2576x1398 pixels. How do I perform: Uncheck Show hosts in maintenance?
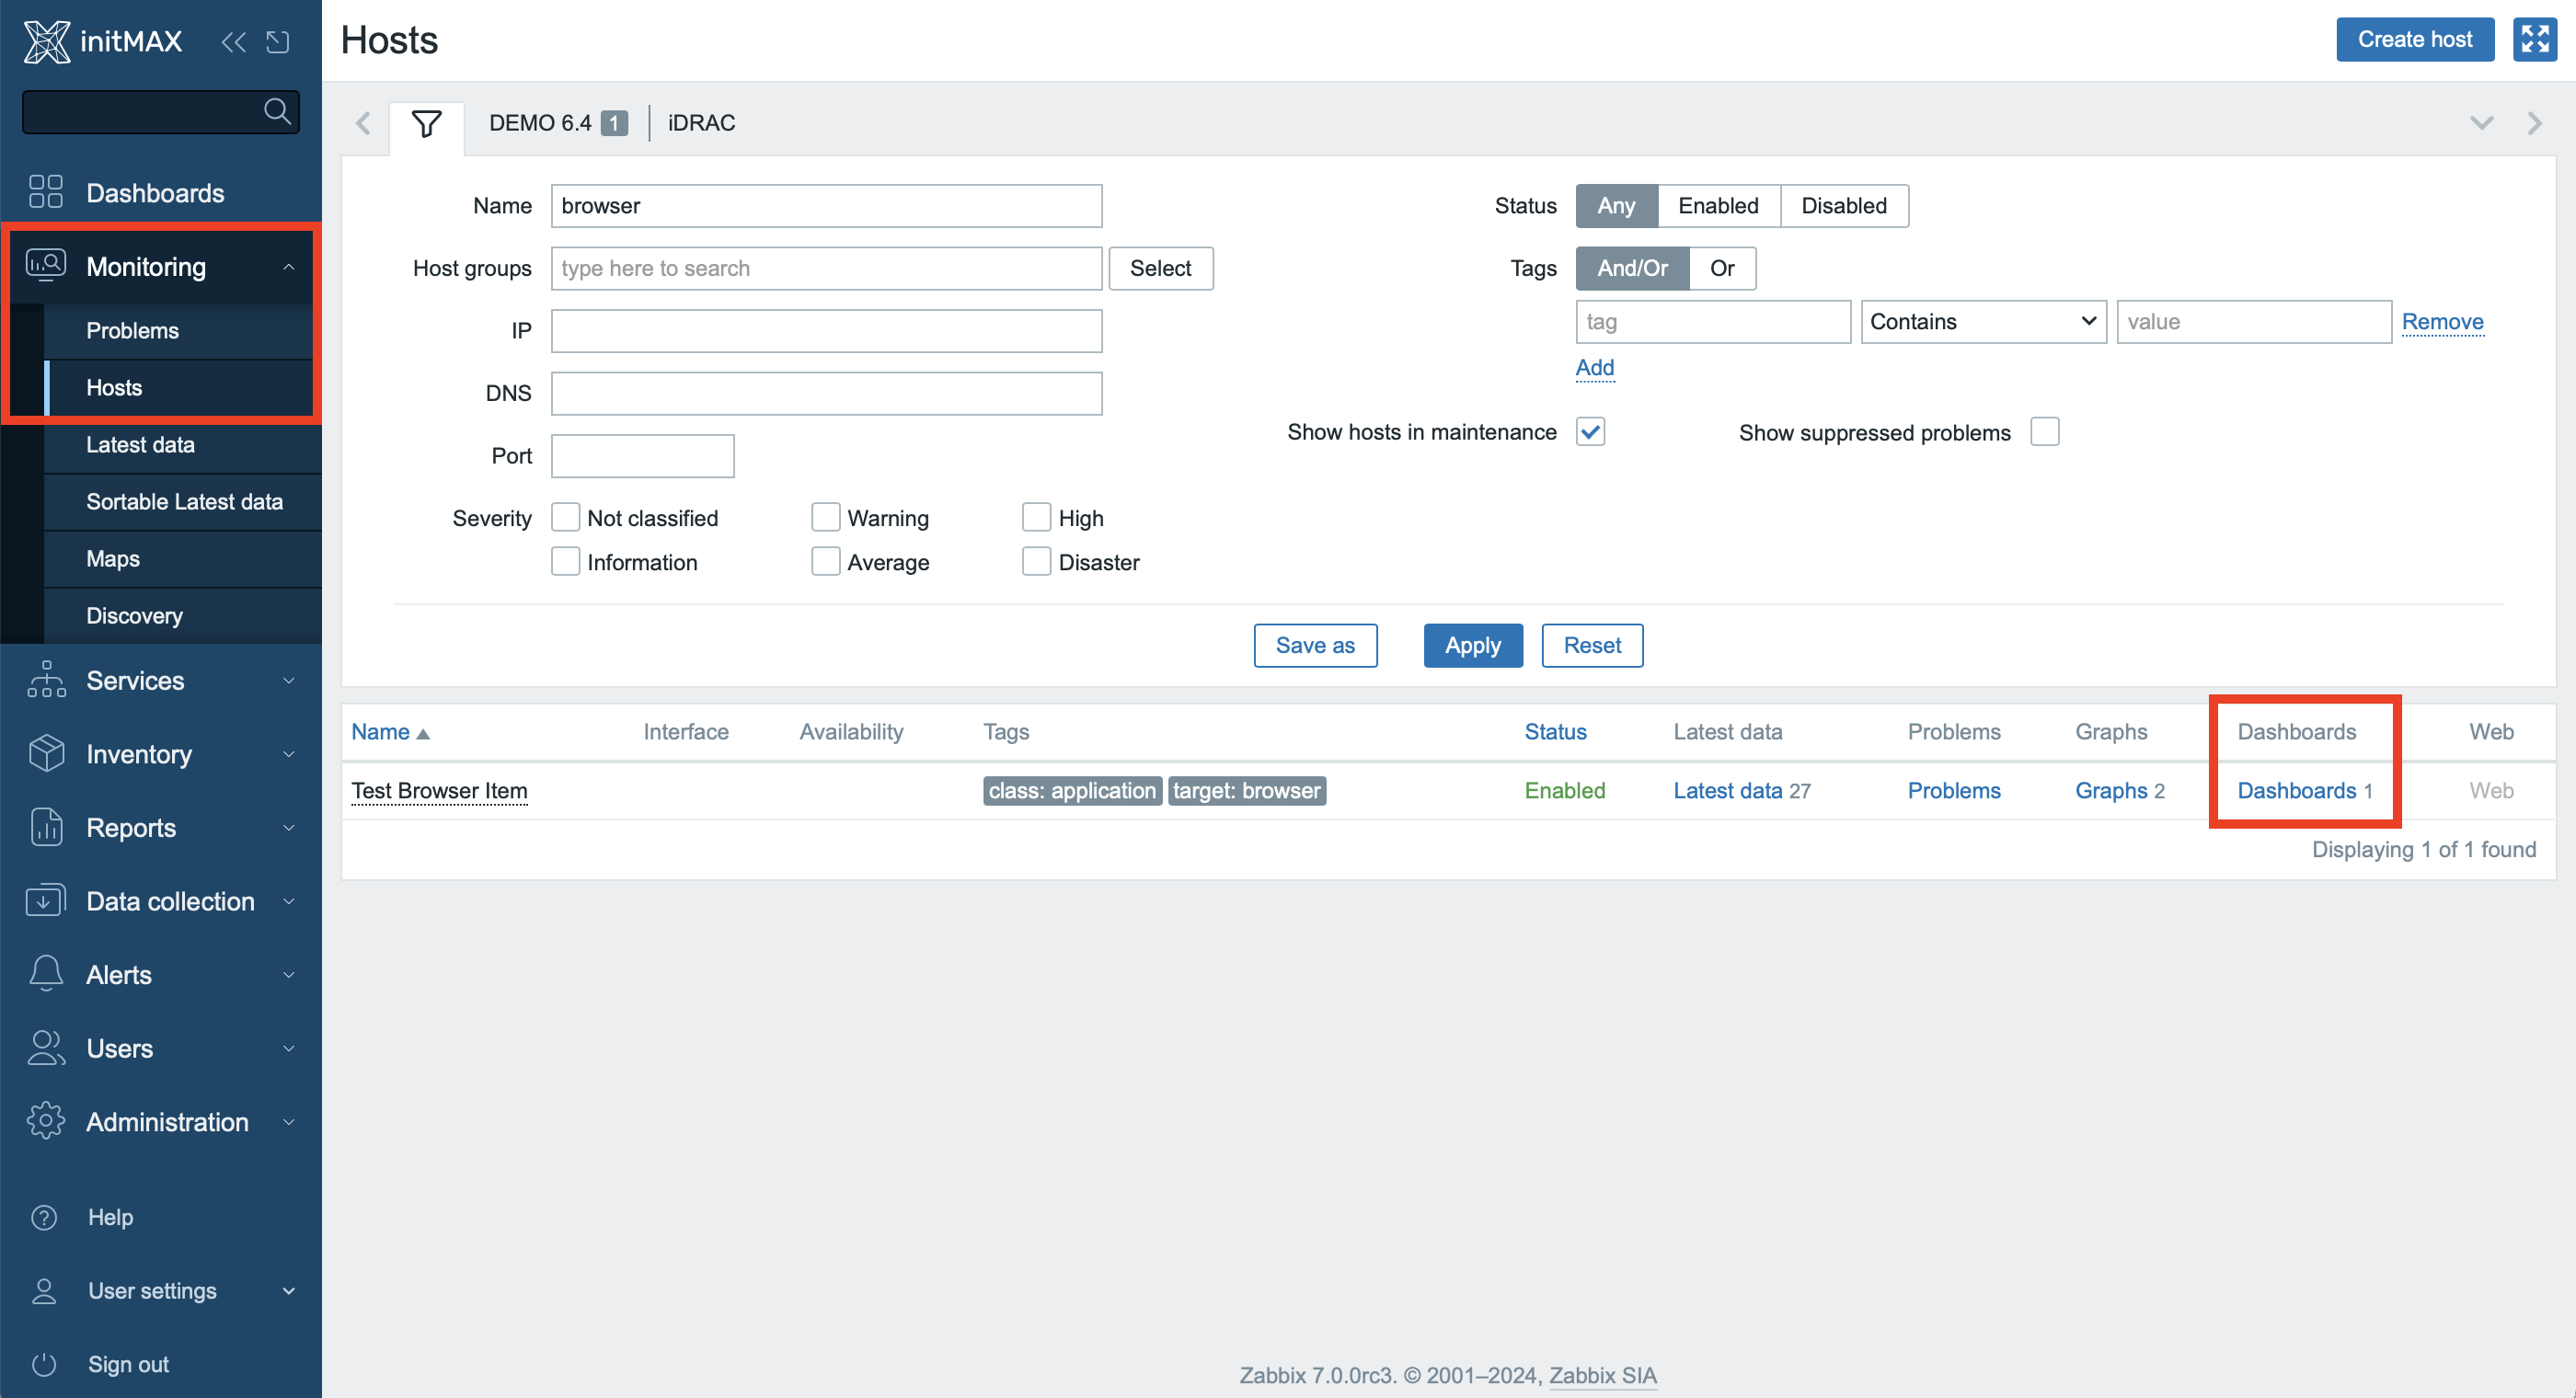(x=1590, y=432)
